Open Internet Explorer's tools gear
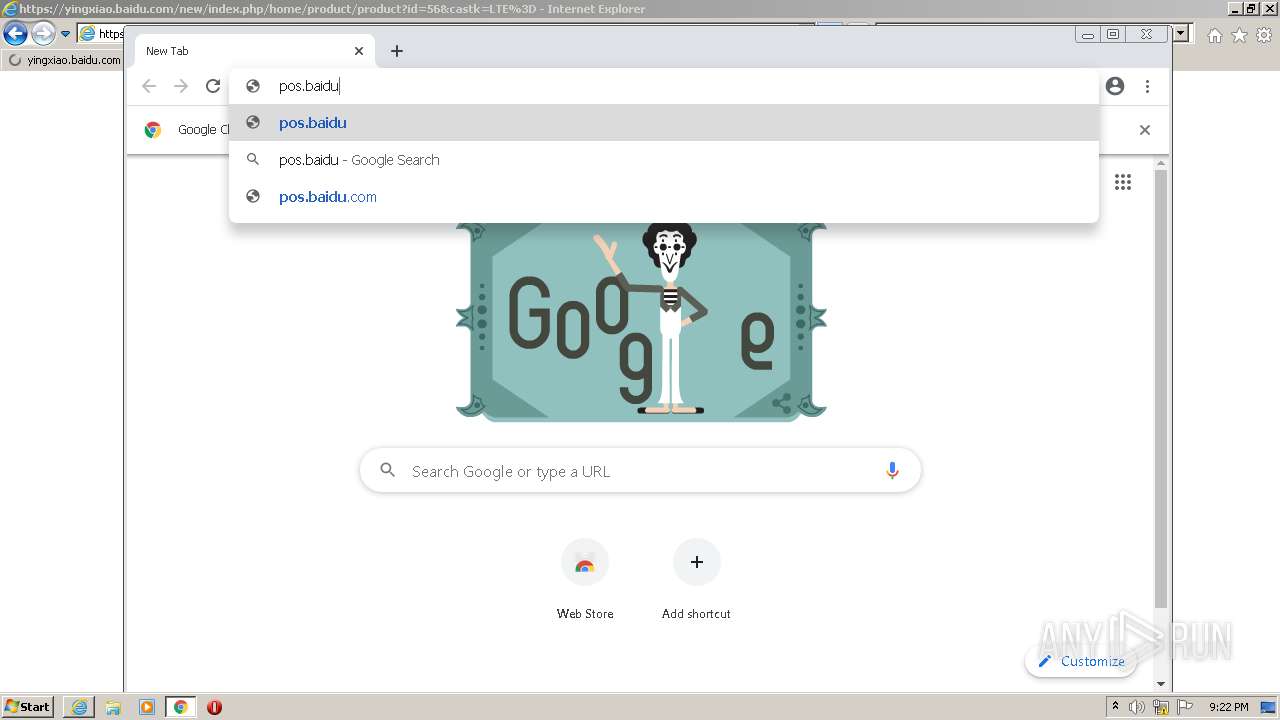1280x720 pixels. click(1264, 36)
